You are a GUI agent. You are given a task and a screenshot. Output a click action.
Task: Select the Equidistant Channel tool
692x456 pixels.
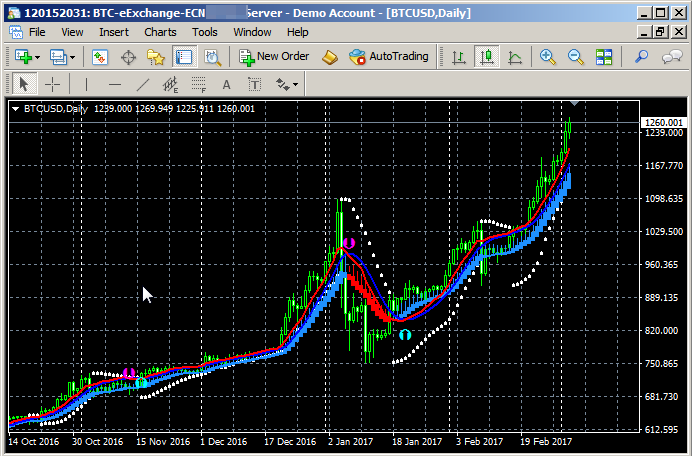click(x=171, y=84)
